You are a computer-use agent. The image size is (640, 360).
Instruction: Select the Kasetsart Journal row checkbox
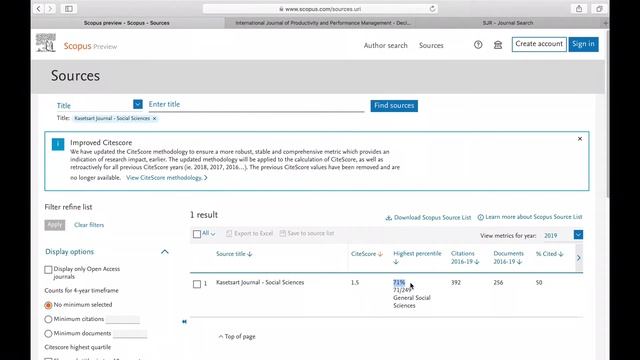click(197, 284)
